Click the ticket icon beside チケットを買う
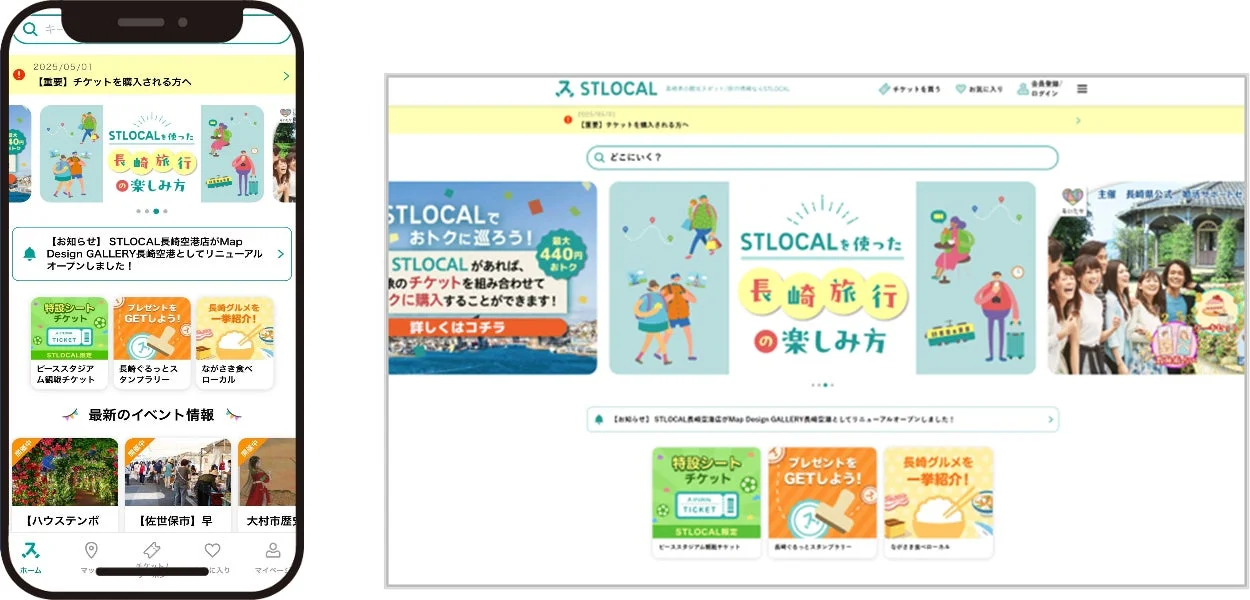The image size is (1250, 600). click(884, 89)
